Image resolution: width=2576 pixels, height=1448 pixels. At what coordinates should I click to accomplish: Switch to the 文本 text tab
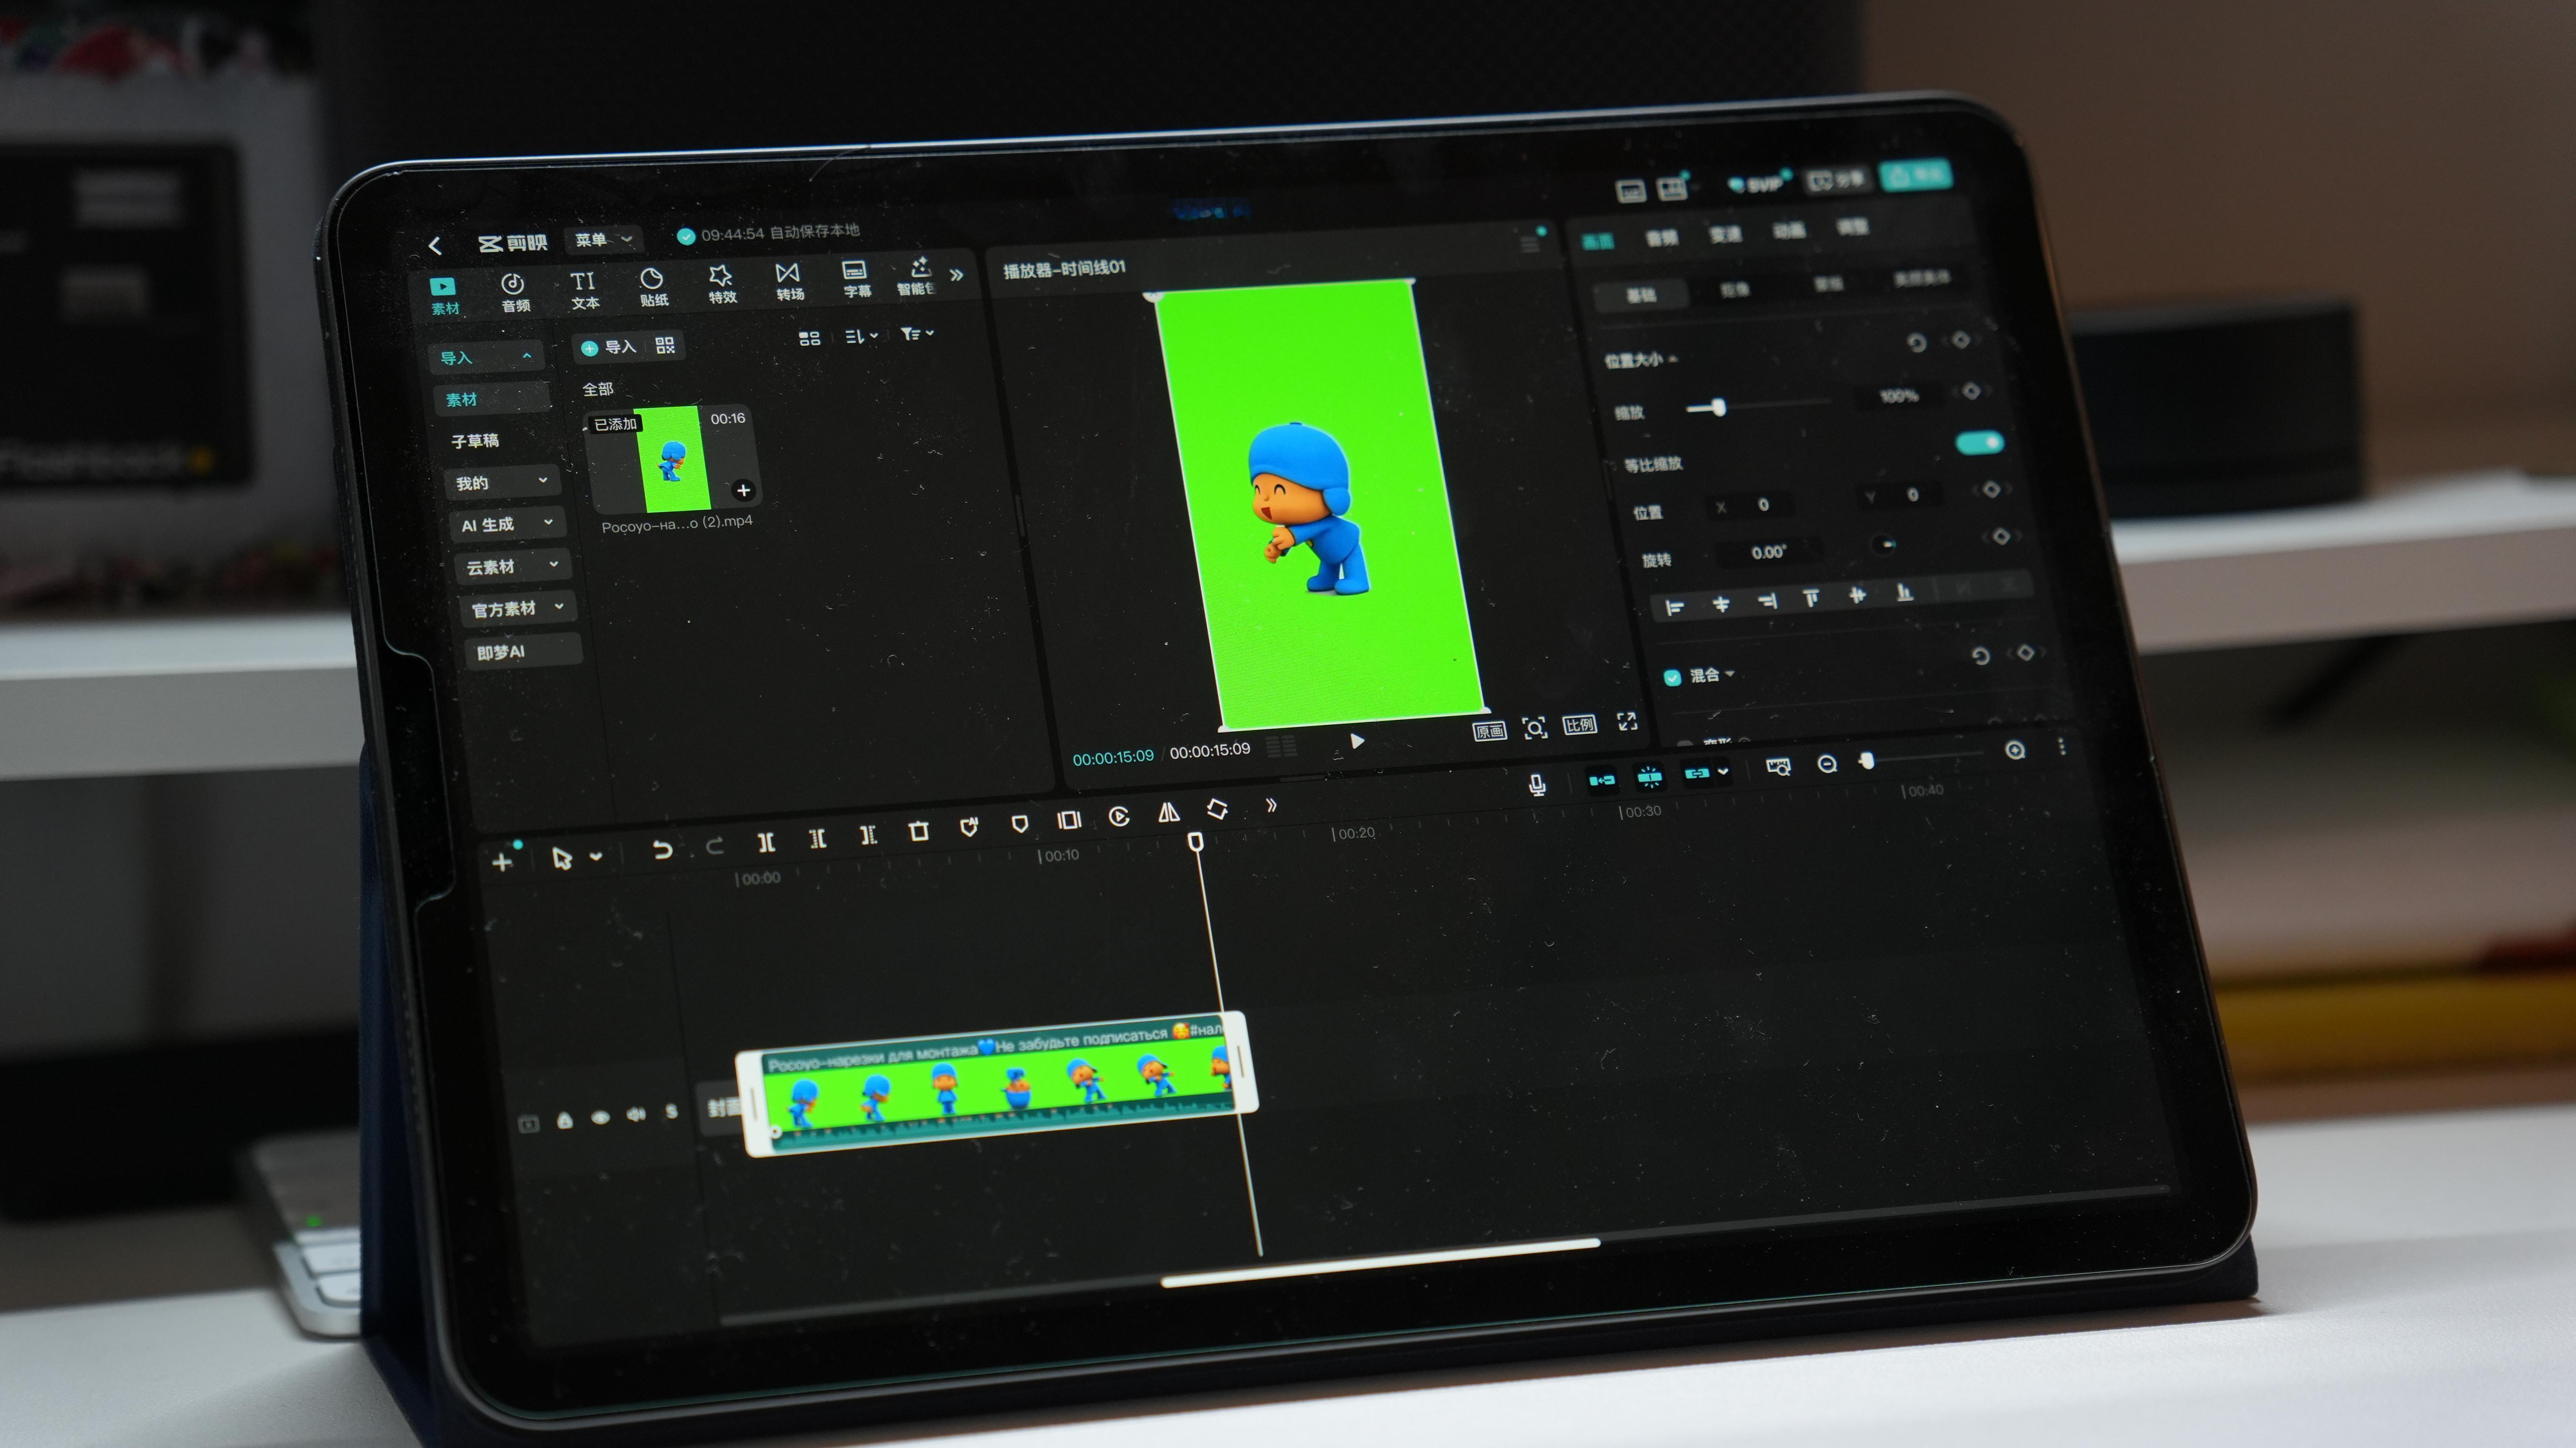pos(584,290)
